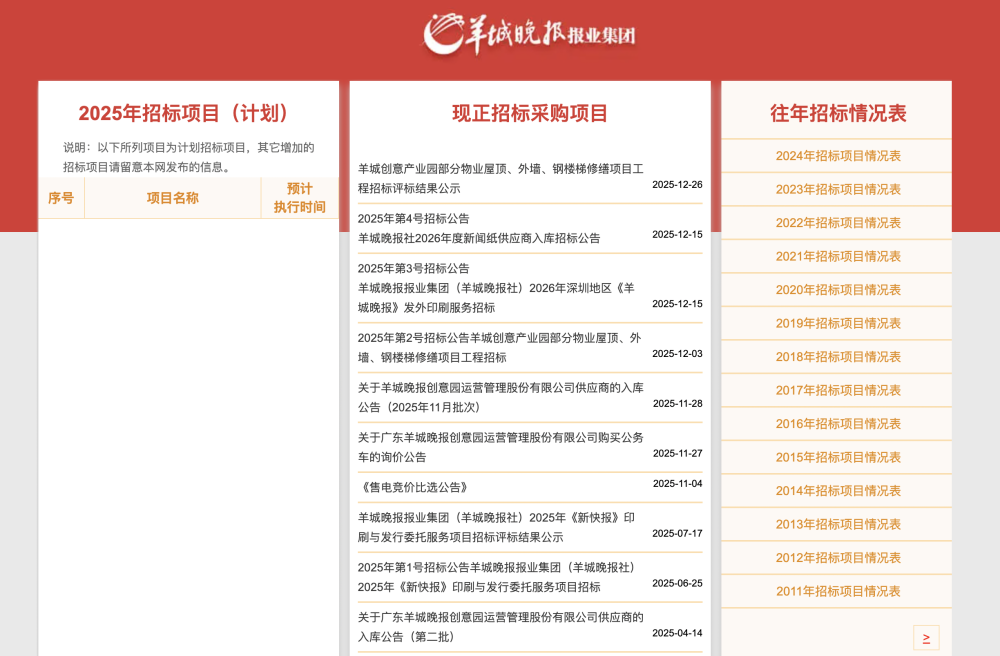View the 2022年招标项目情况表
The width and height of the screenshot is (1000, 656).
pyautogui.click(x=838, y=222)
